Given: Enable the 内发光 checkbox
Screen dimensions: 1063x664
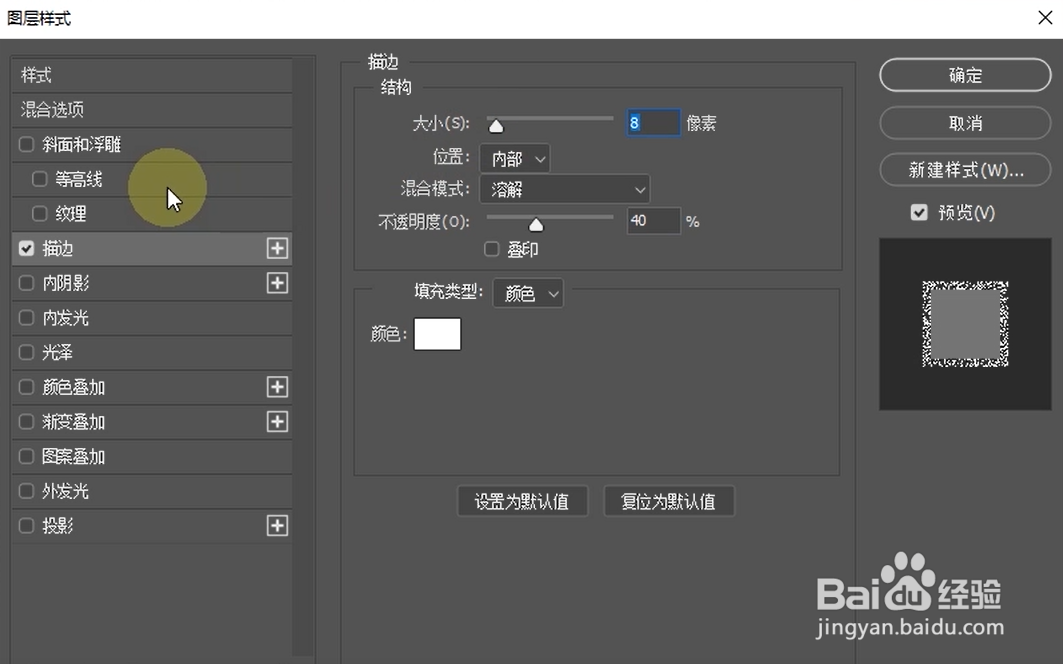Looking at the screenshot, I should tap(26, 317).
